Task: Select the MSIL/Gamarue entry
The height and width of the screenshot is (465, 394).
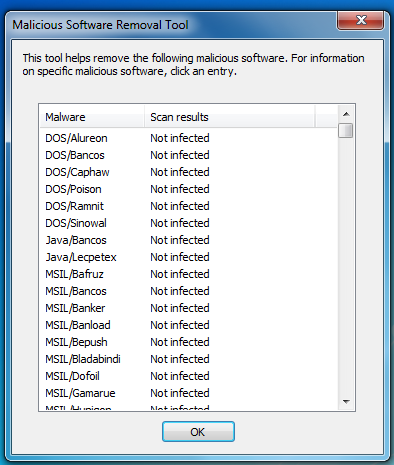Action: 80,393
